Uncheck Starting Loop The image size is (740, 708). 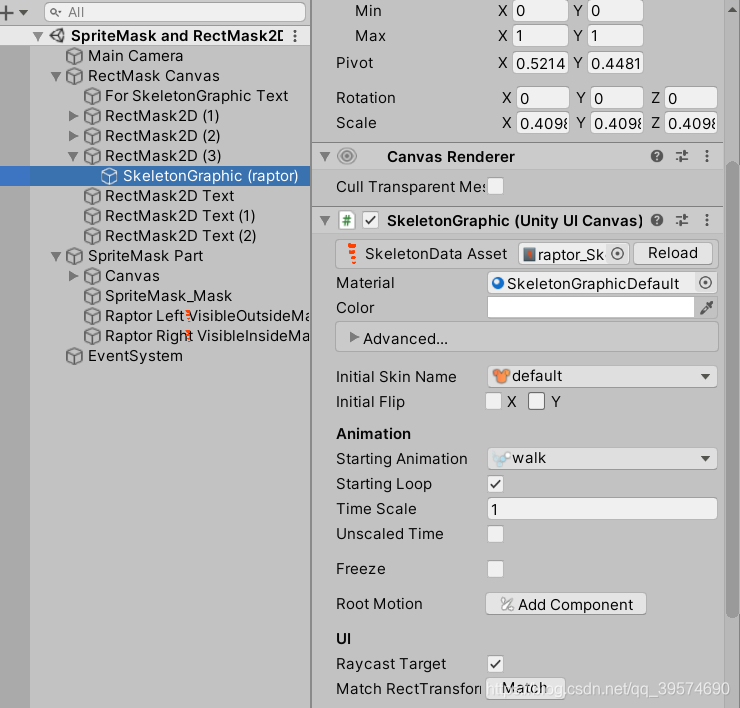[x=495, y=484]
